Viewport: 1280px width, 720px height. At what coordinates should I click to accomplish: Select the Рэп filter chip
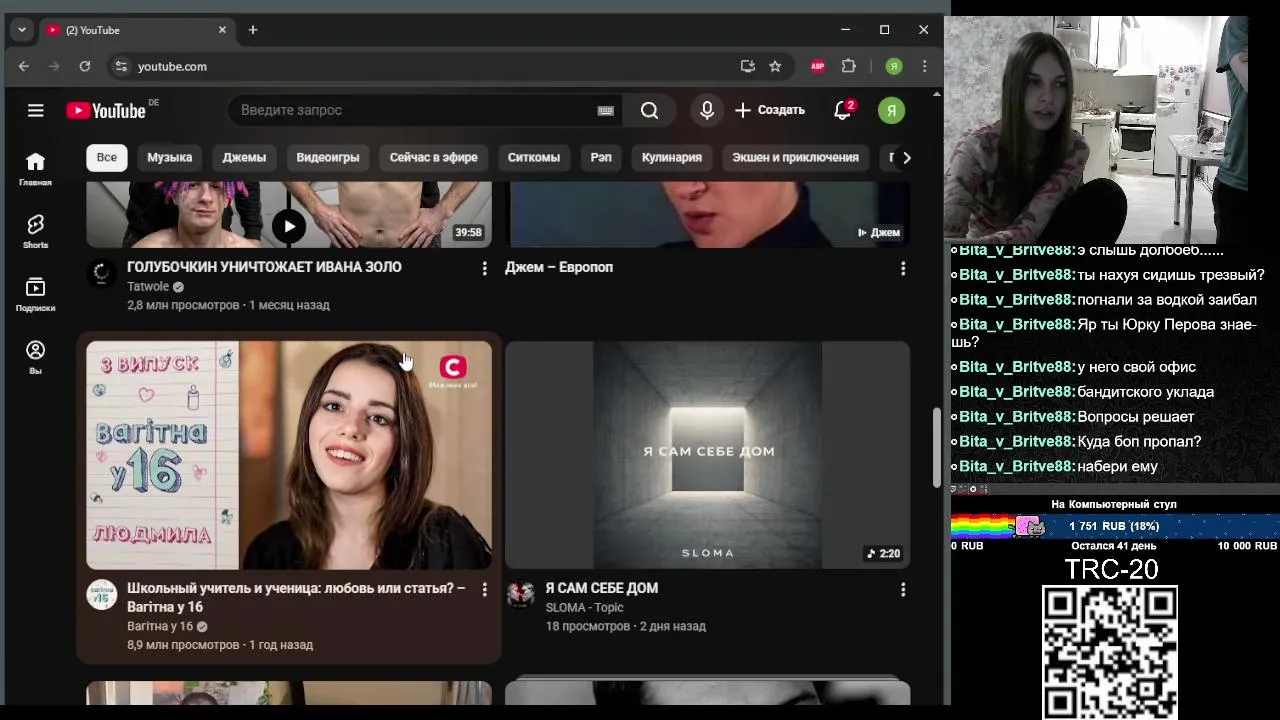601,157
